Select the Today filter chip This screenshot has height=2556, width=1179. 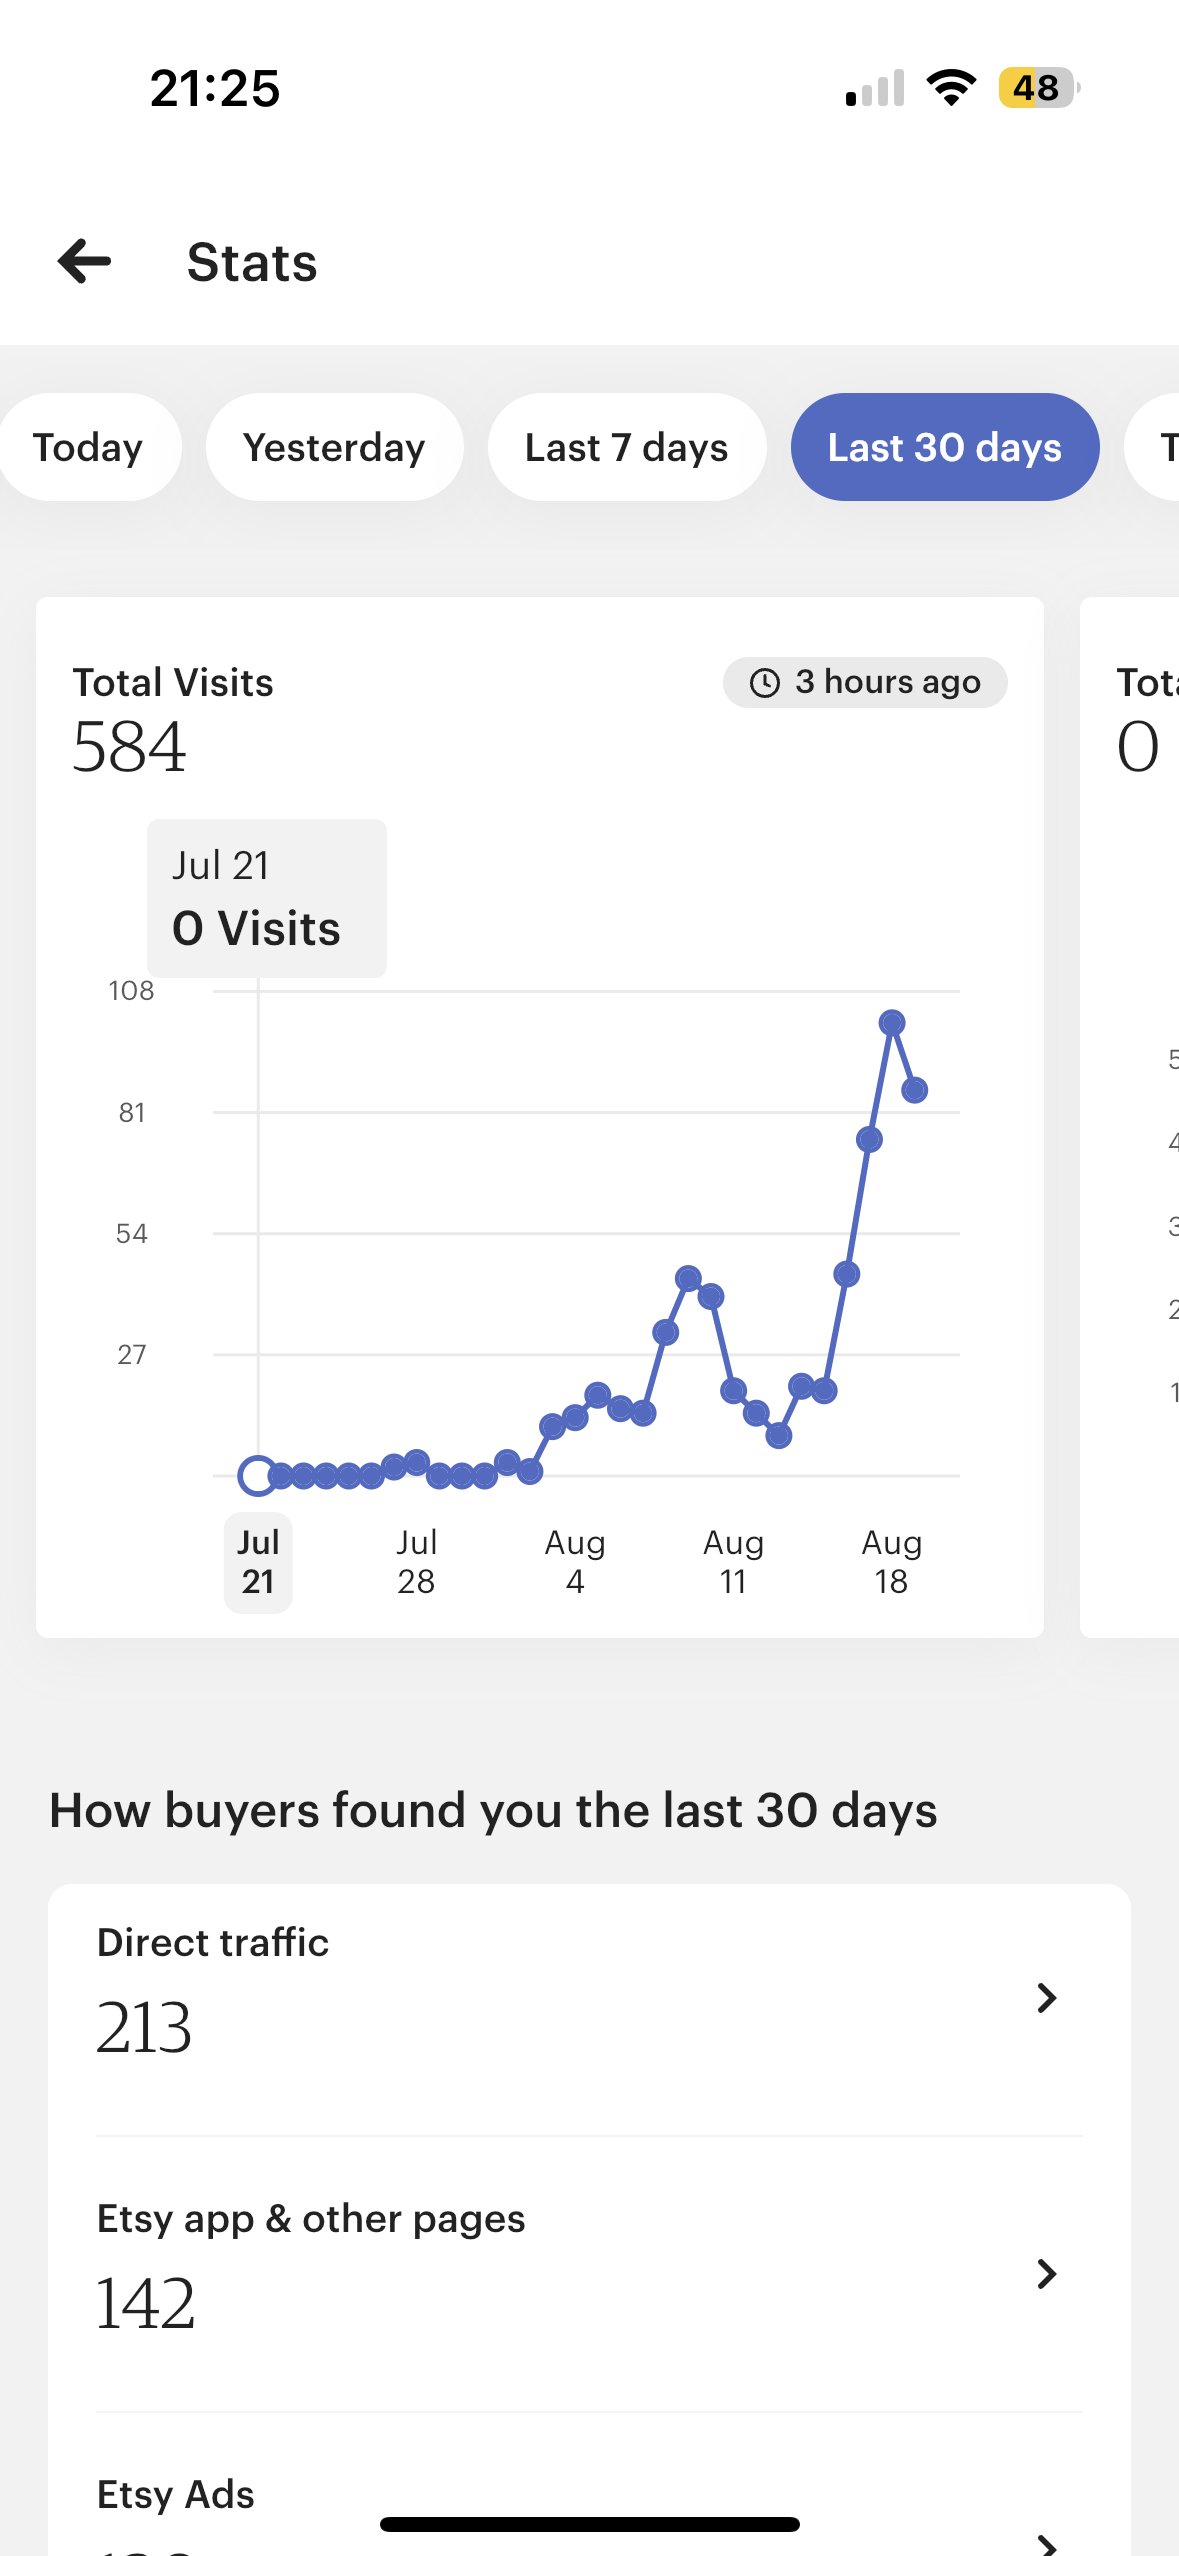coord(90,447)
